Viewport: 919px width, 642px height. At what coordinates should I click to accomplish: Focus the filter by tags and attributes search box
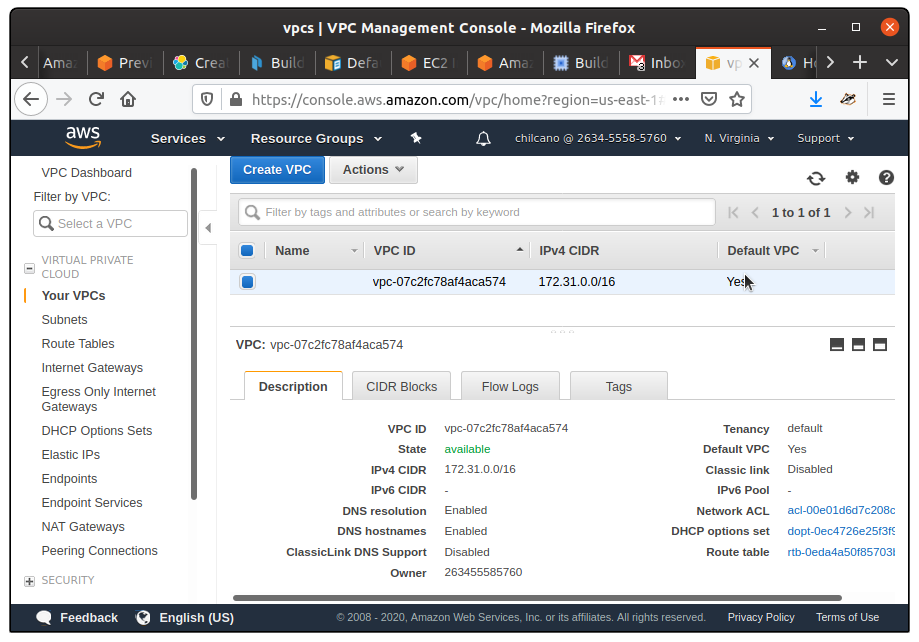[x=476, y=212]
